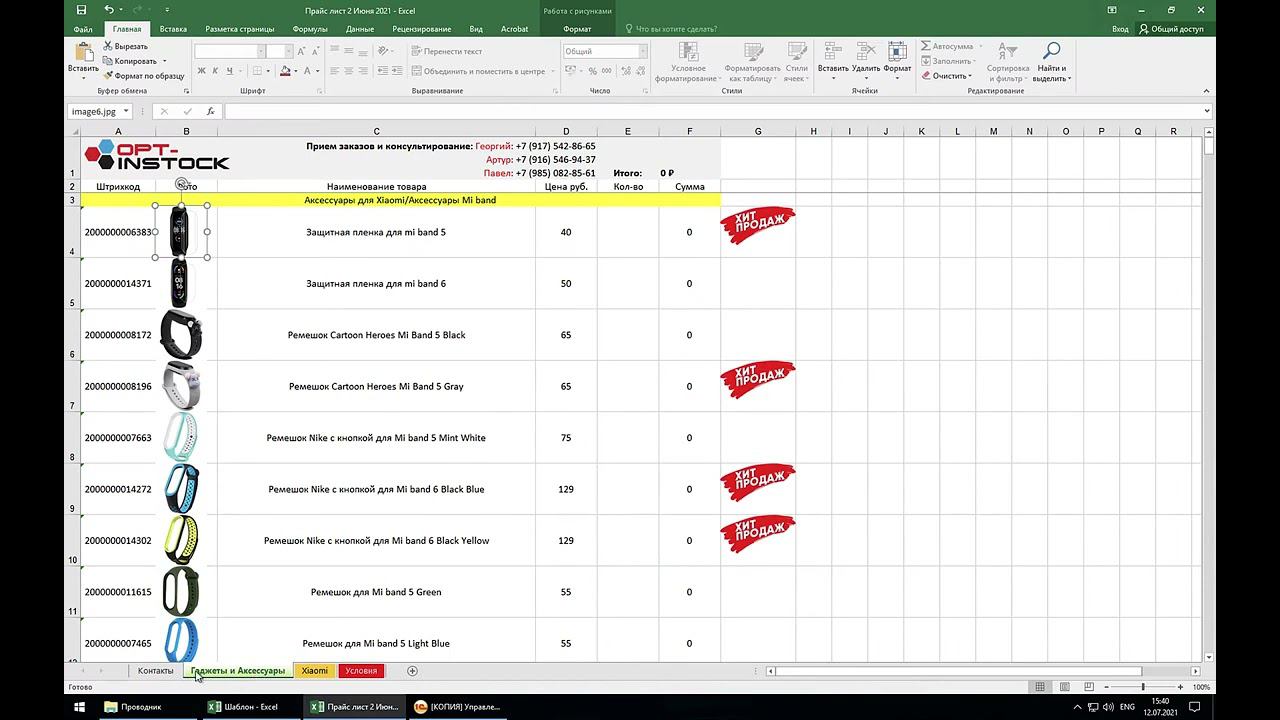
Task: Apply percent style (%) format
Action: coord(593,71)
